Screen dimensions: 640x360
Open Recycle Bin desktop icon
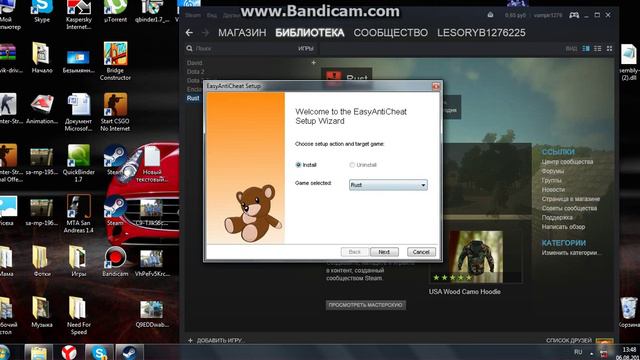click(629, 312)
